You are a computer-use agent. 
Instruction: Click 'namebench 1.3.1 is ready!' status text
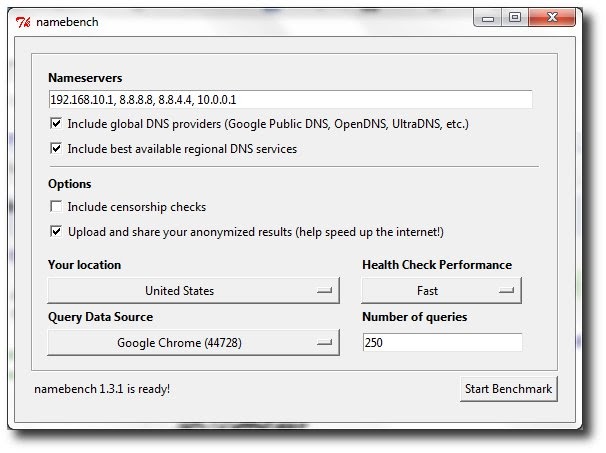[x=102, y=389]
